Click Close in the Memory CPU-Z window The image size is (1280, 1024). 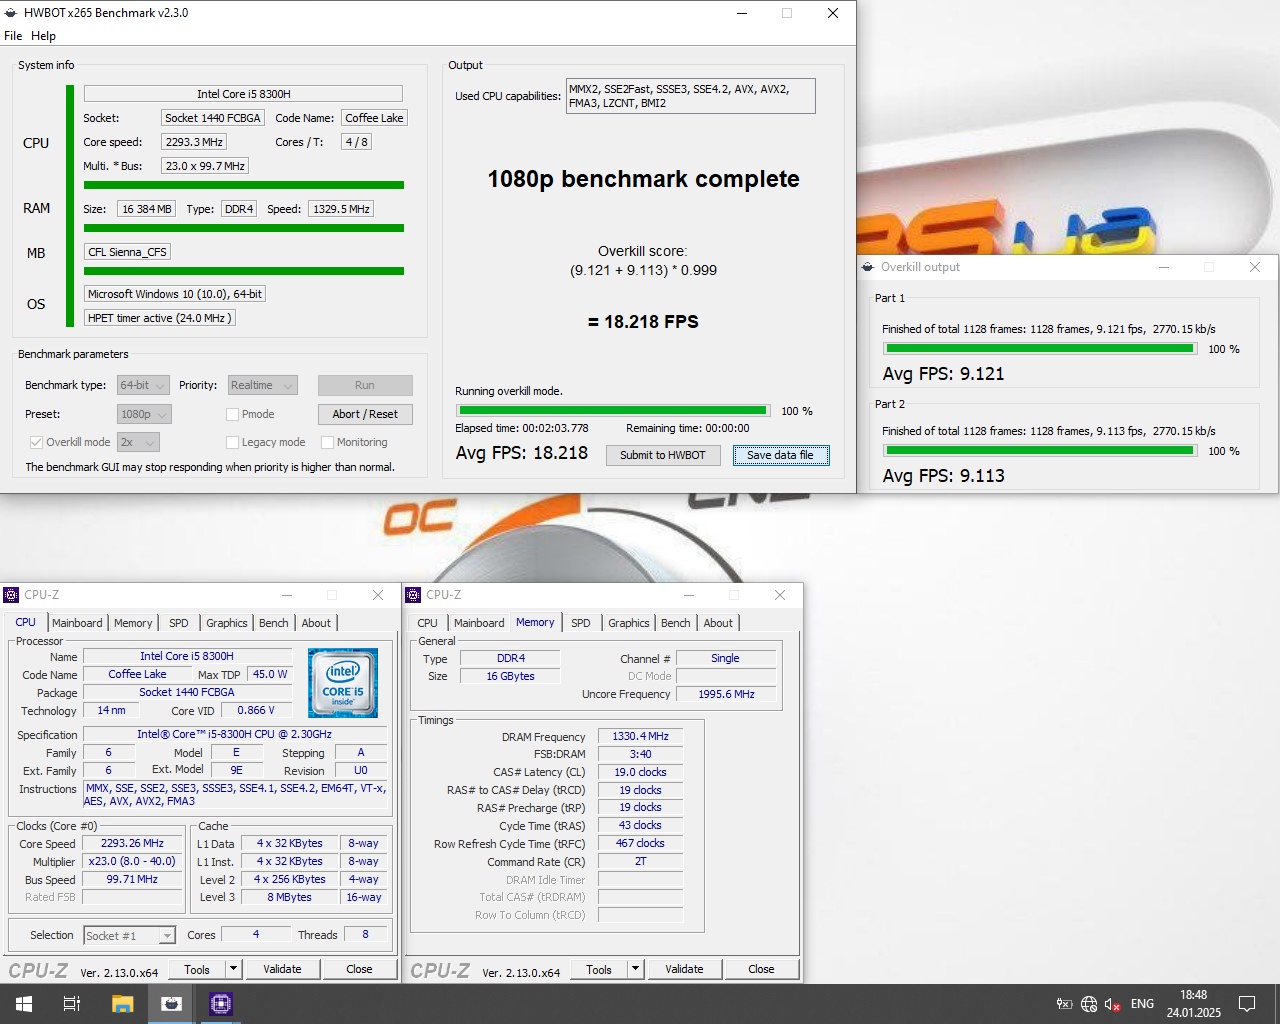pos(761,969)
